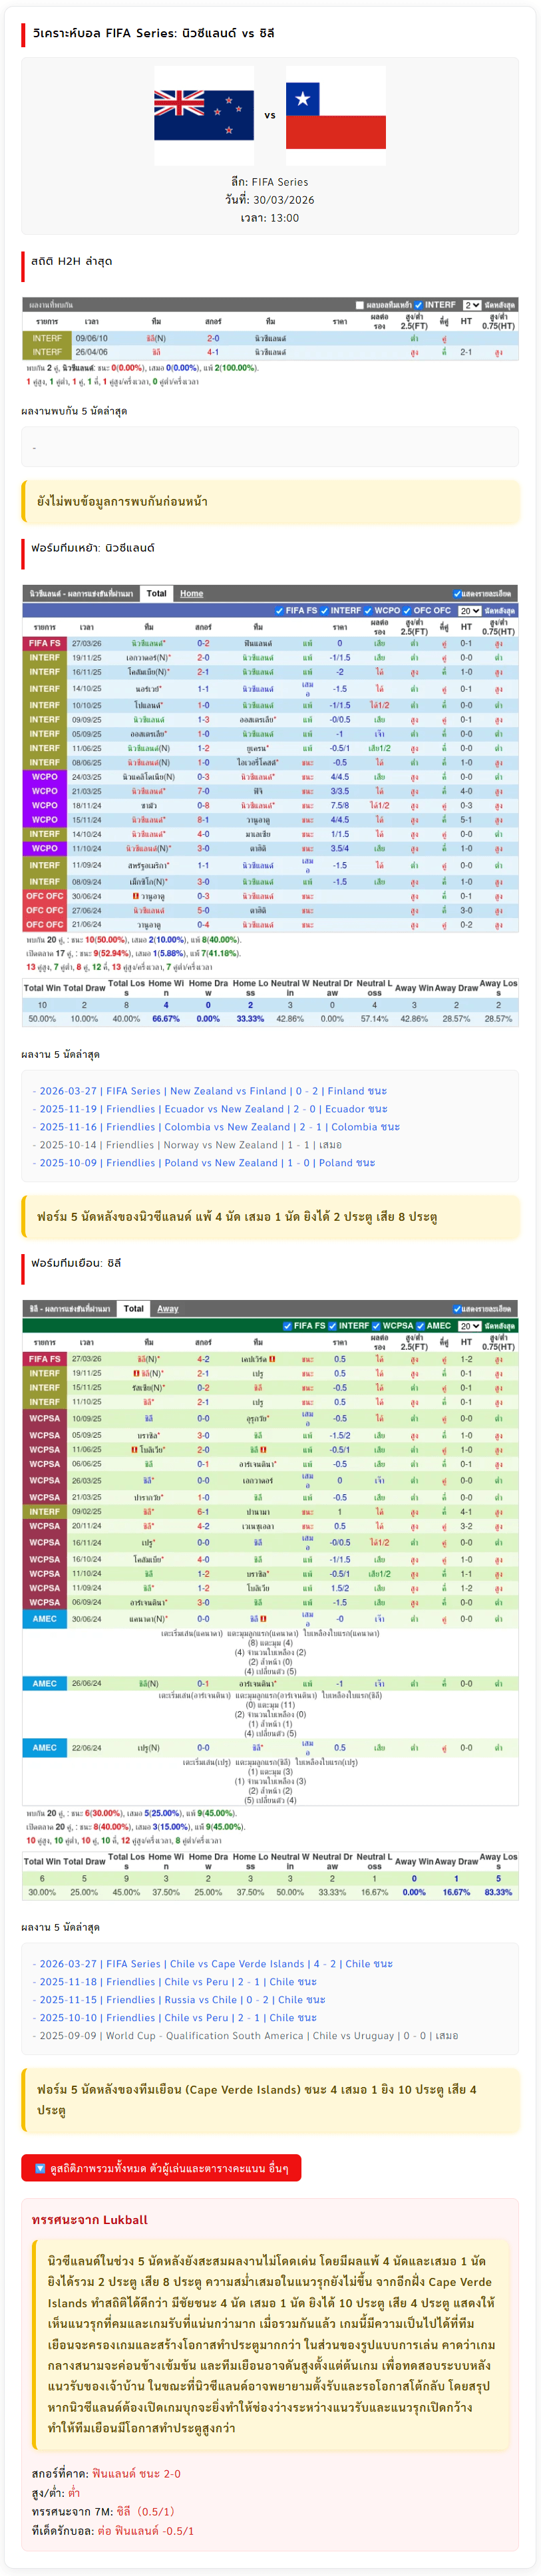This screenshot has height=2576, width=541.
Task: Click the red view all statistics button
Action: click(x=161, y=2168)
